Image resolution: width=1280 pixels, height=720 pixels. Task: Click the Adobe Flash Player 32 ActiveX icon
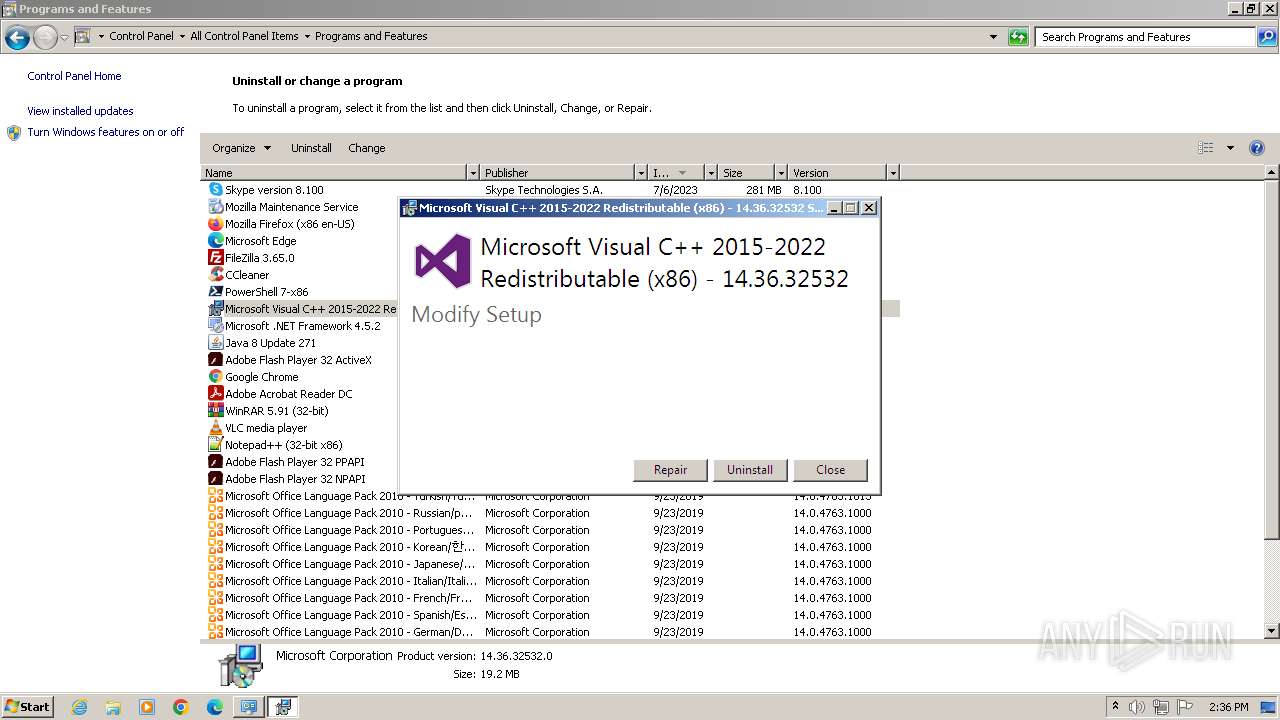[x=215, y=359]
